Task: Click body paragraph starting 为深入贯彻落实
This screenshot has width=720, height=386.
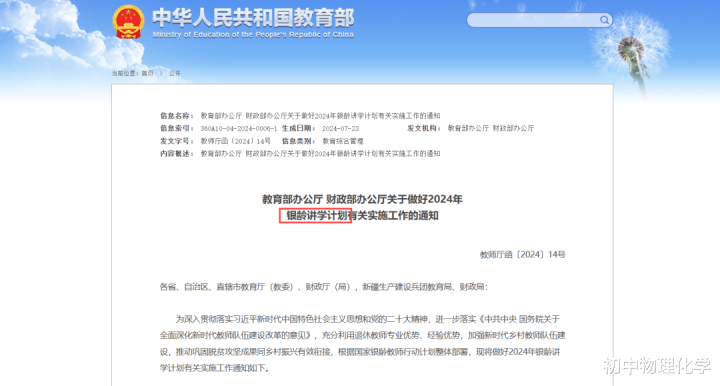Action: 362,343
